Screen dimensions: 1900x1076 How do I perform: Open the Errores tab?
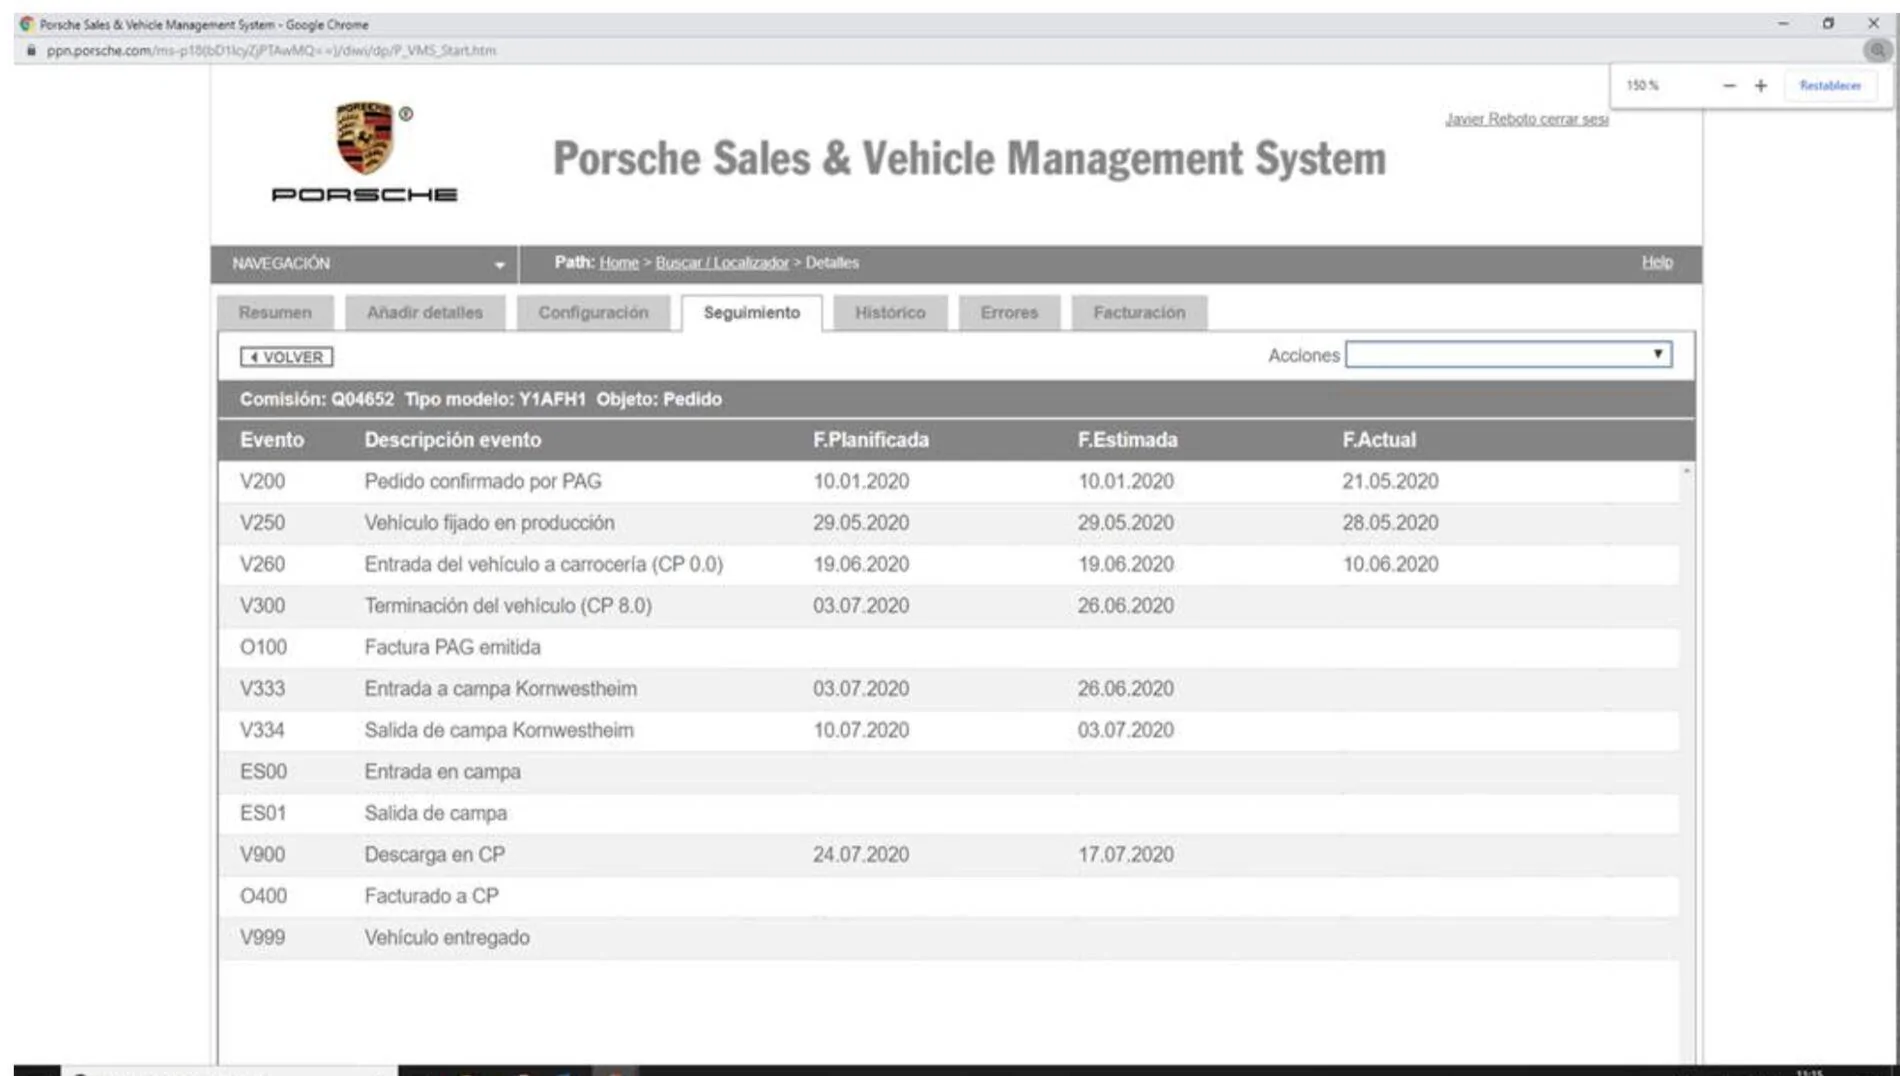(1009, 313)
